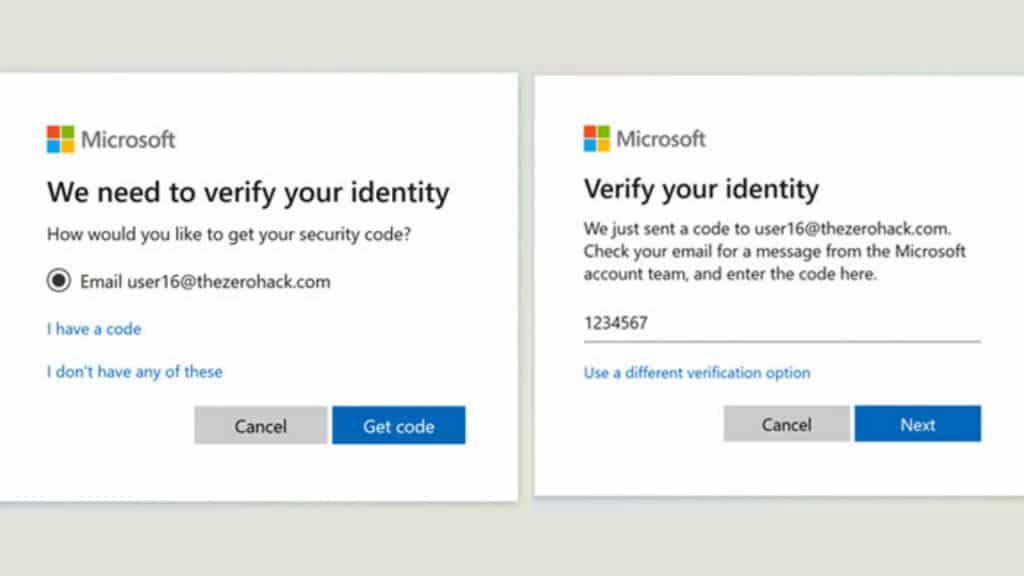Cancel the 'We need to verify your identity' dialog
Image resolution: width=1024 pixels, height=576 pixels.
point(261,426)
